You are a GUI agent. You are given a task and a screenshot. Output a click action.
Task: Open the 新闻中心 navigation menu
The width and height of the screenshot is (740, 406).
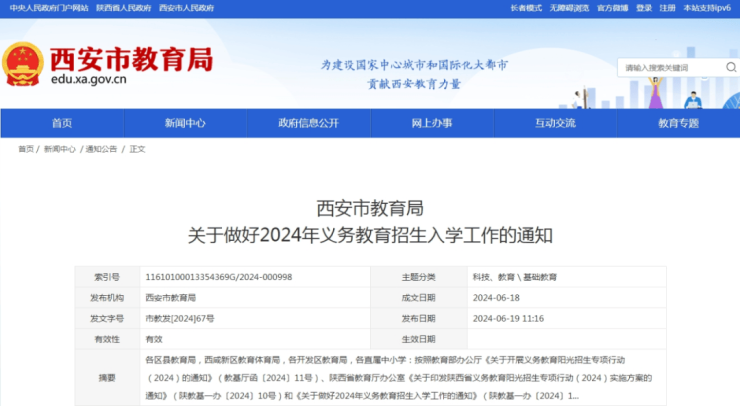click(185, 123)
